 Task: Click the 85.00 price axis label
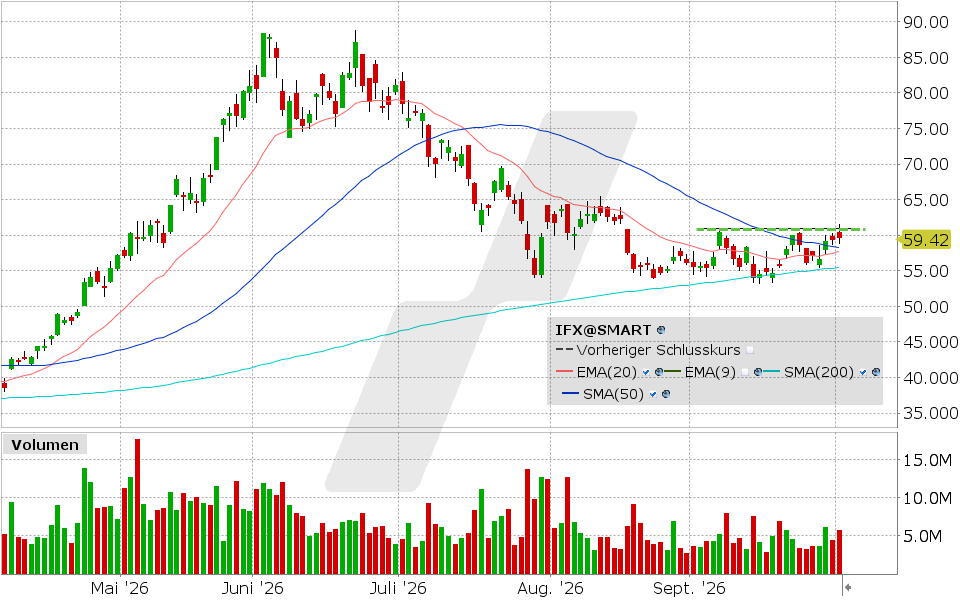(926, 58)
